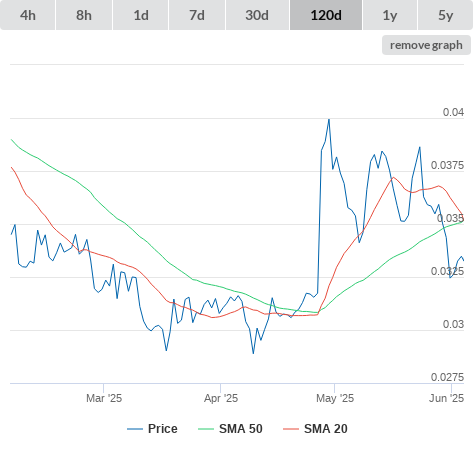Toggle the SMA 50 legend entry
This screenshot has height=455, width=474.
230,429
